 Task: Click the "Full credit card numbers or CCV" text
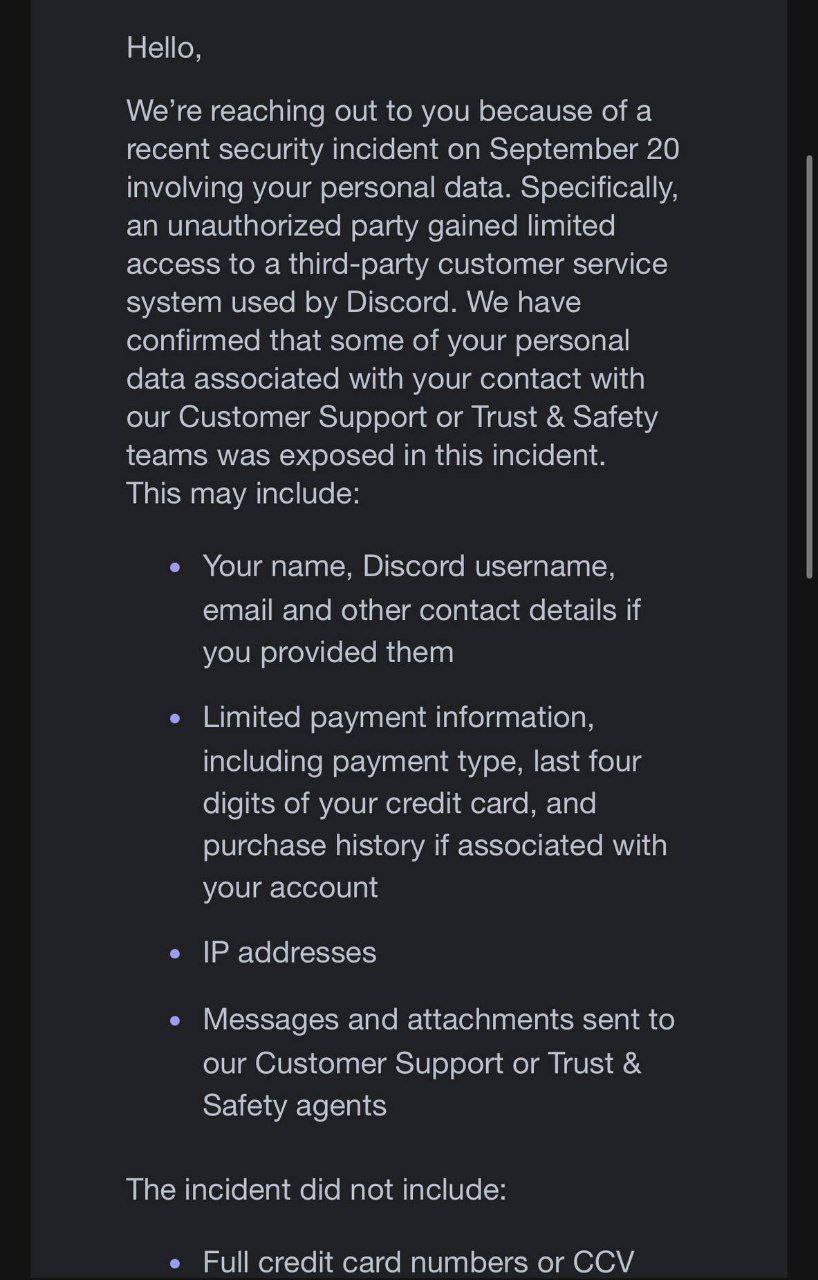click(418, 1262)
